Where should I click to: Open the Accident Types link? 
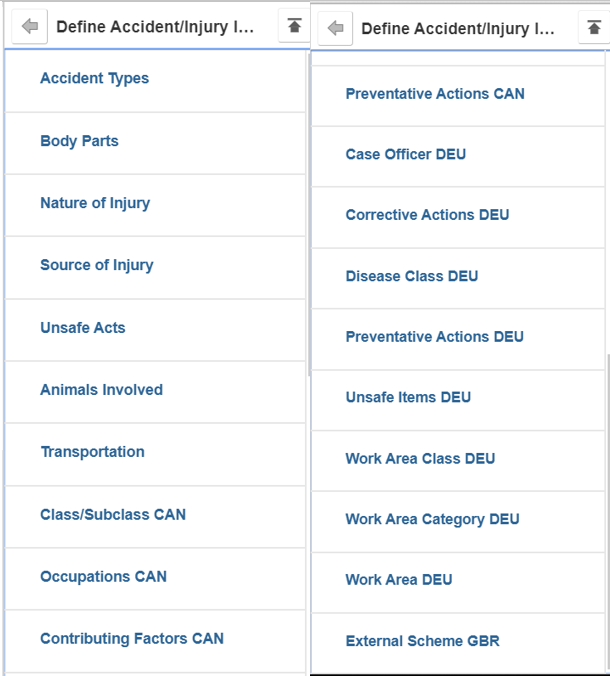94,78
